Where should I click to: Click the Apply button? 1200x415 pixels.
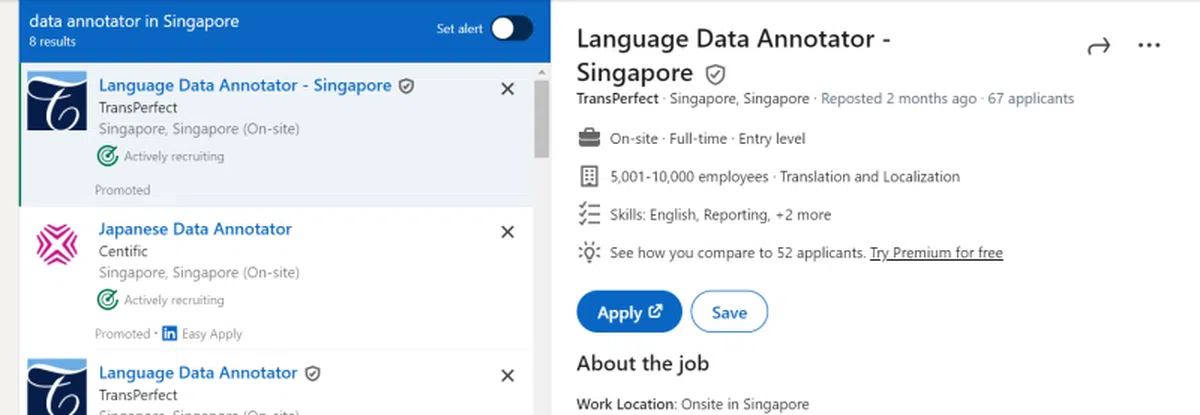pyautogui.click(x=629, y=312)
